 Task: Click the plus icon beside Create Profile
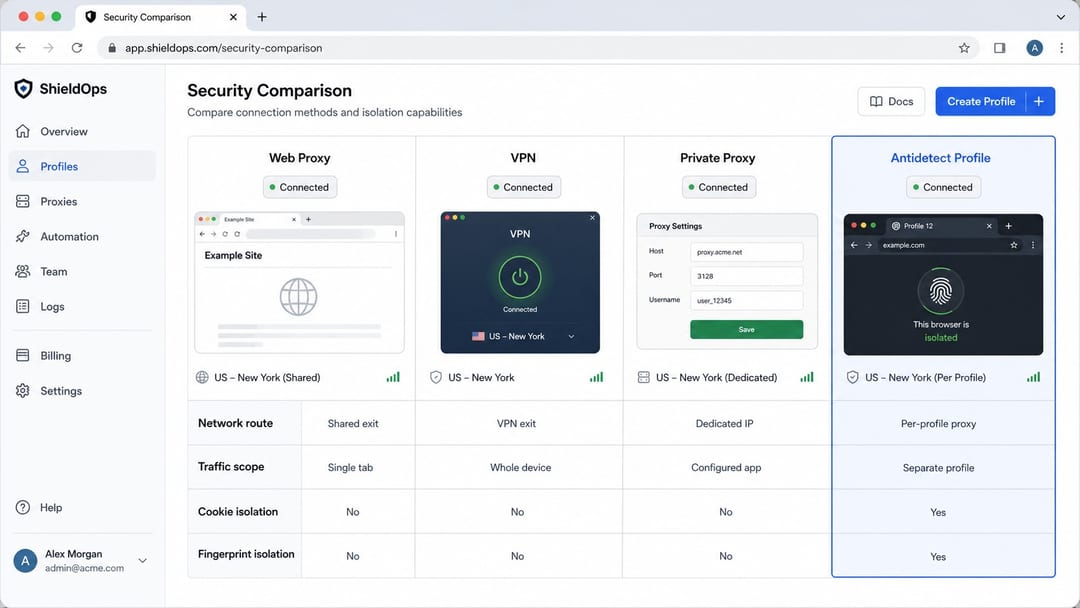tap(1040, 101)
